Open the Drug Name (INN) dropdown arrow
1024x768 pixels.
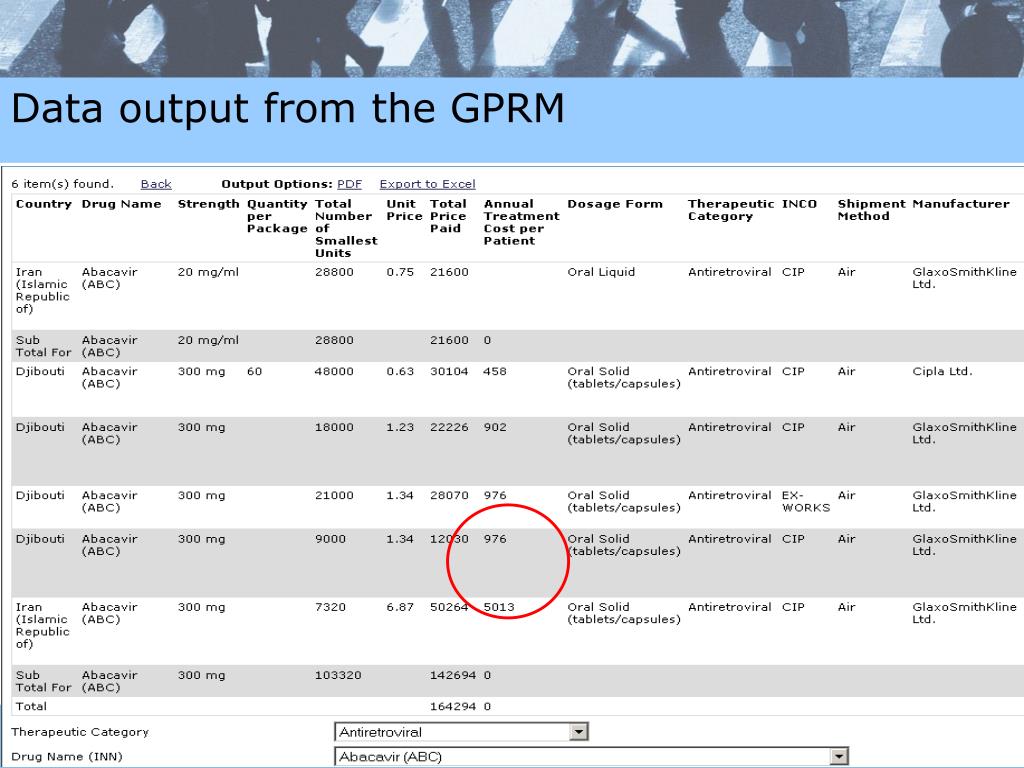(x=839, y=756)
